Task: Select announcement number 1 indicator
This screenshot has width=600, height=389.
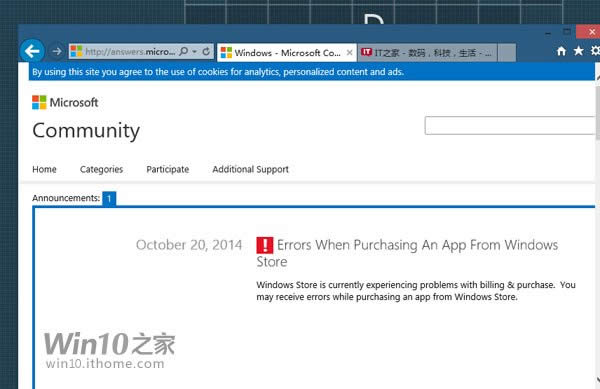Action: click(109, 199)
